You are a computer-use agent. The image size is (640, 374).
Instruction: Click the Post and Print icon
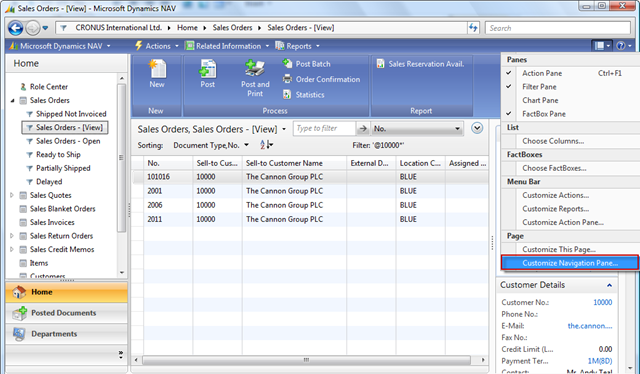(255, 68)
